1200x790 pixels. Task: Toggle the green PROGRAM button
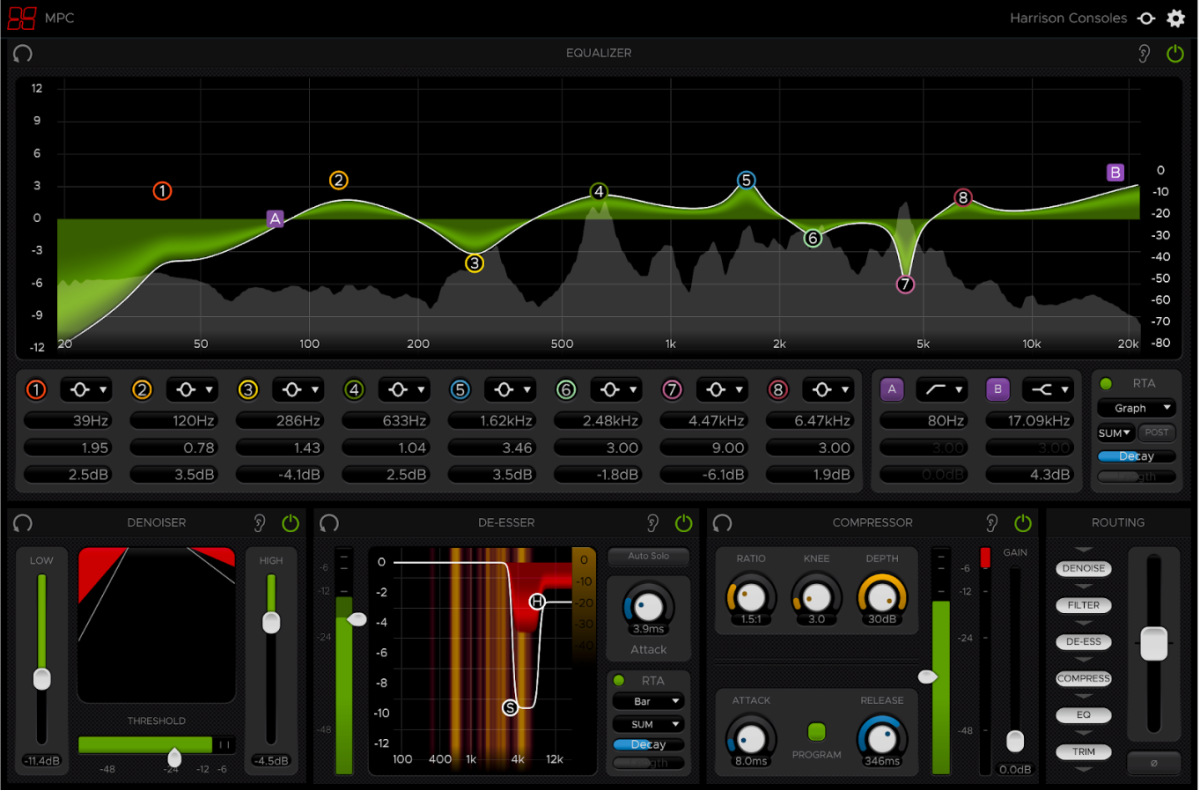tap(816, 732)
